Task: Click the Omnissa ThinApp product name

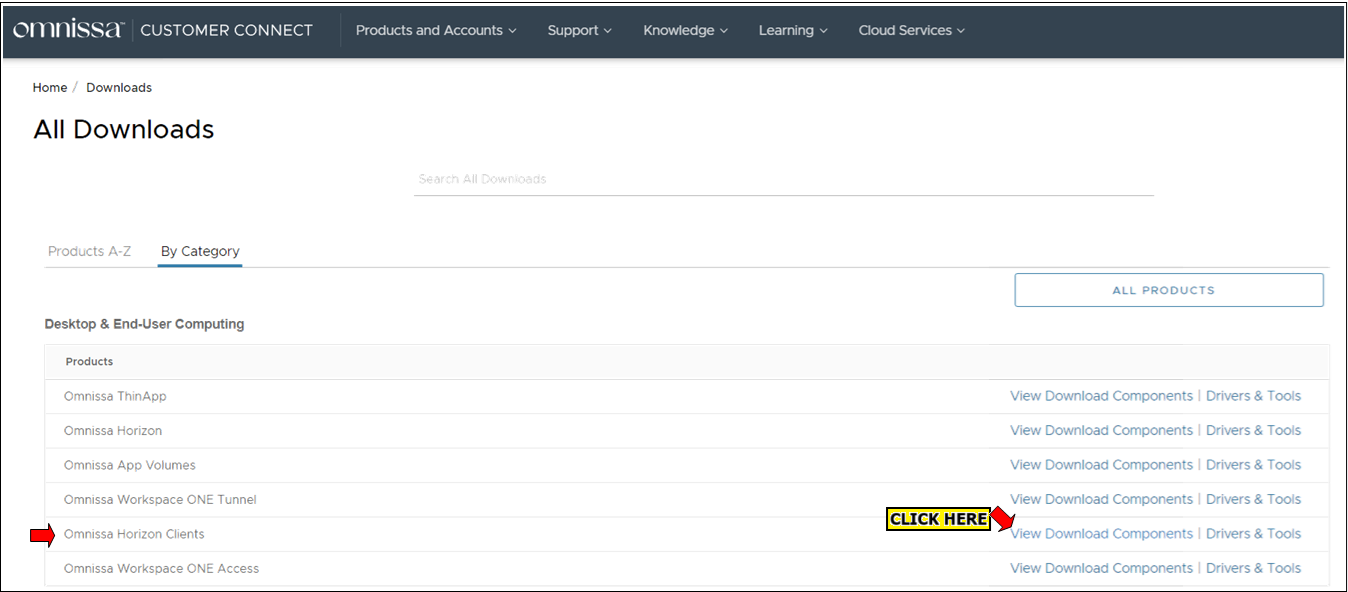Action: tap(115, 396)
